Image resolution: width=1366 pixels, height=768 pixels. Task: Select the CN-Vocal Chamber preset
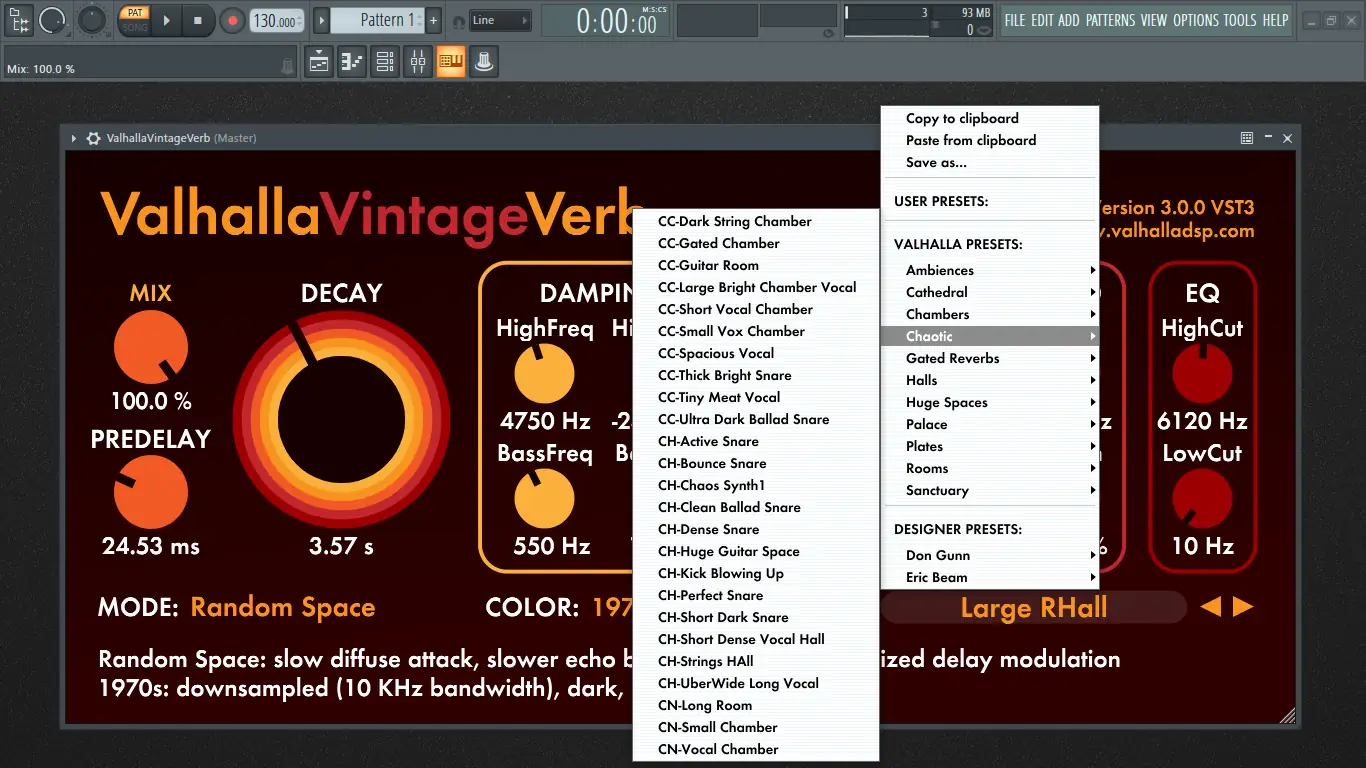point(756,749)
